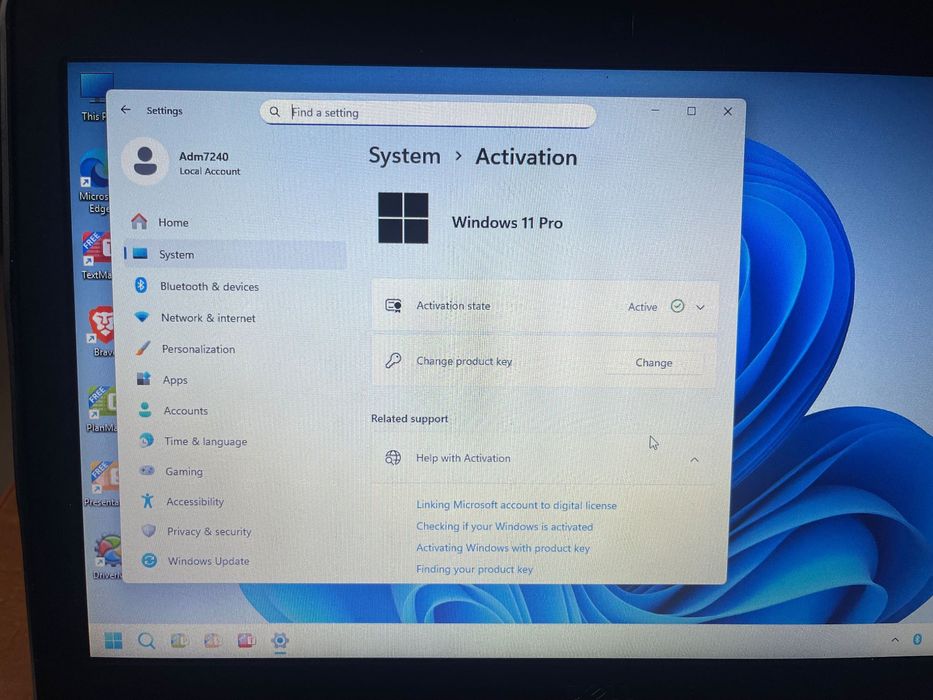Click the Bluetooth tray icon
This screenshot has height=700, width=933.
coord(917,639)
